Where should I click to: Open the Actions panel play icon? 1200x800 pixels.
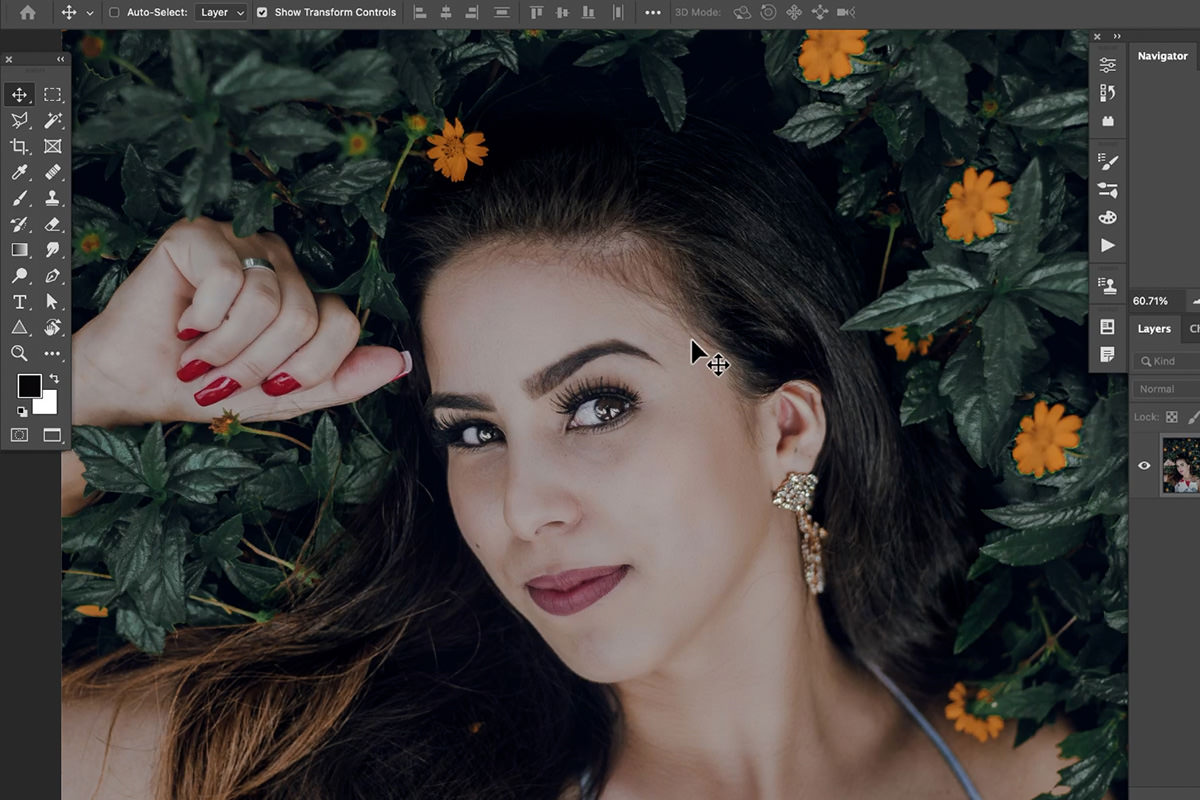tap(1108, 245)
